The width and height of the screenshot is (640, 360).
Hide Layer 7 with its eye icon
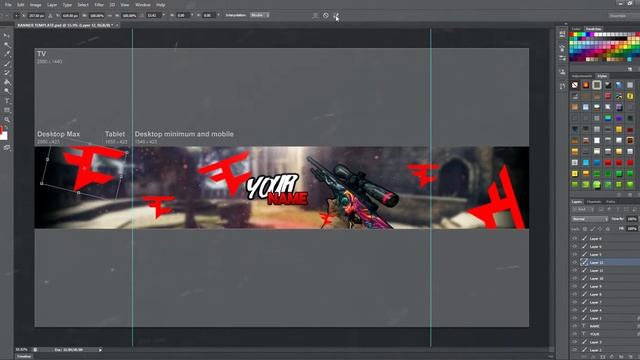[575, 302]
